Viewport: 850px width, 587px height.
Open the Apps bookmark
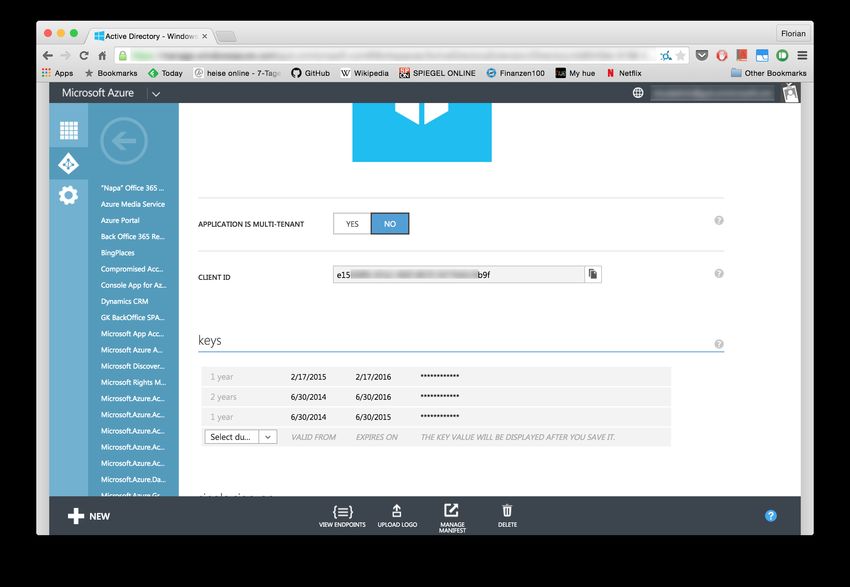[x=57, y=73]
